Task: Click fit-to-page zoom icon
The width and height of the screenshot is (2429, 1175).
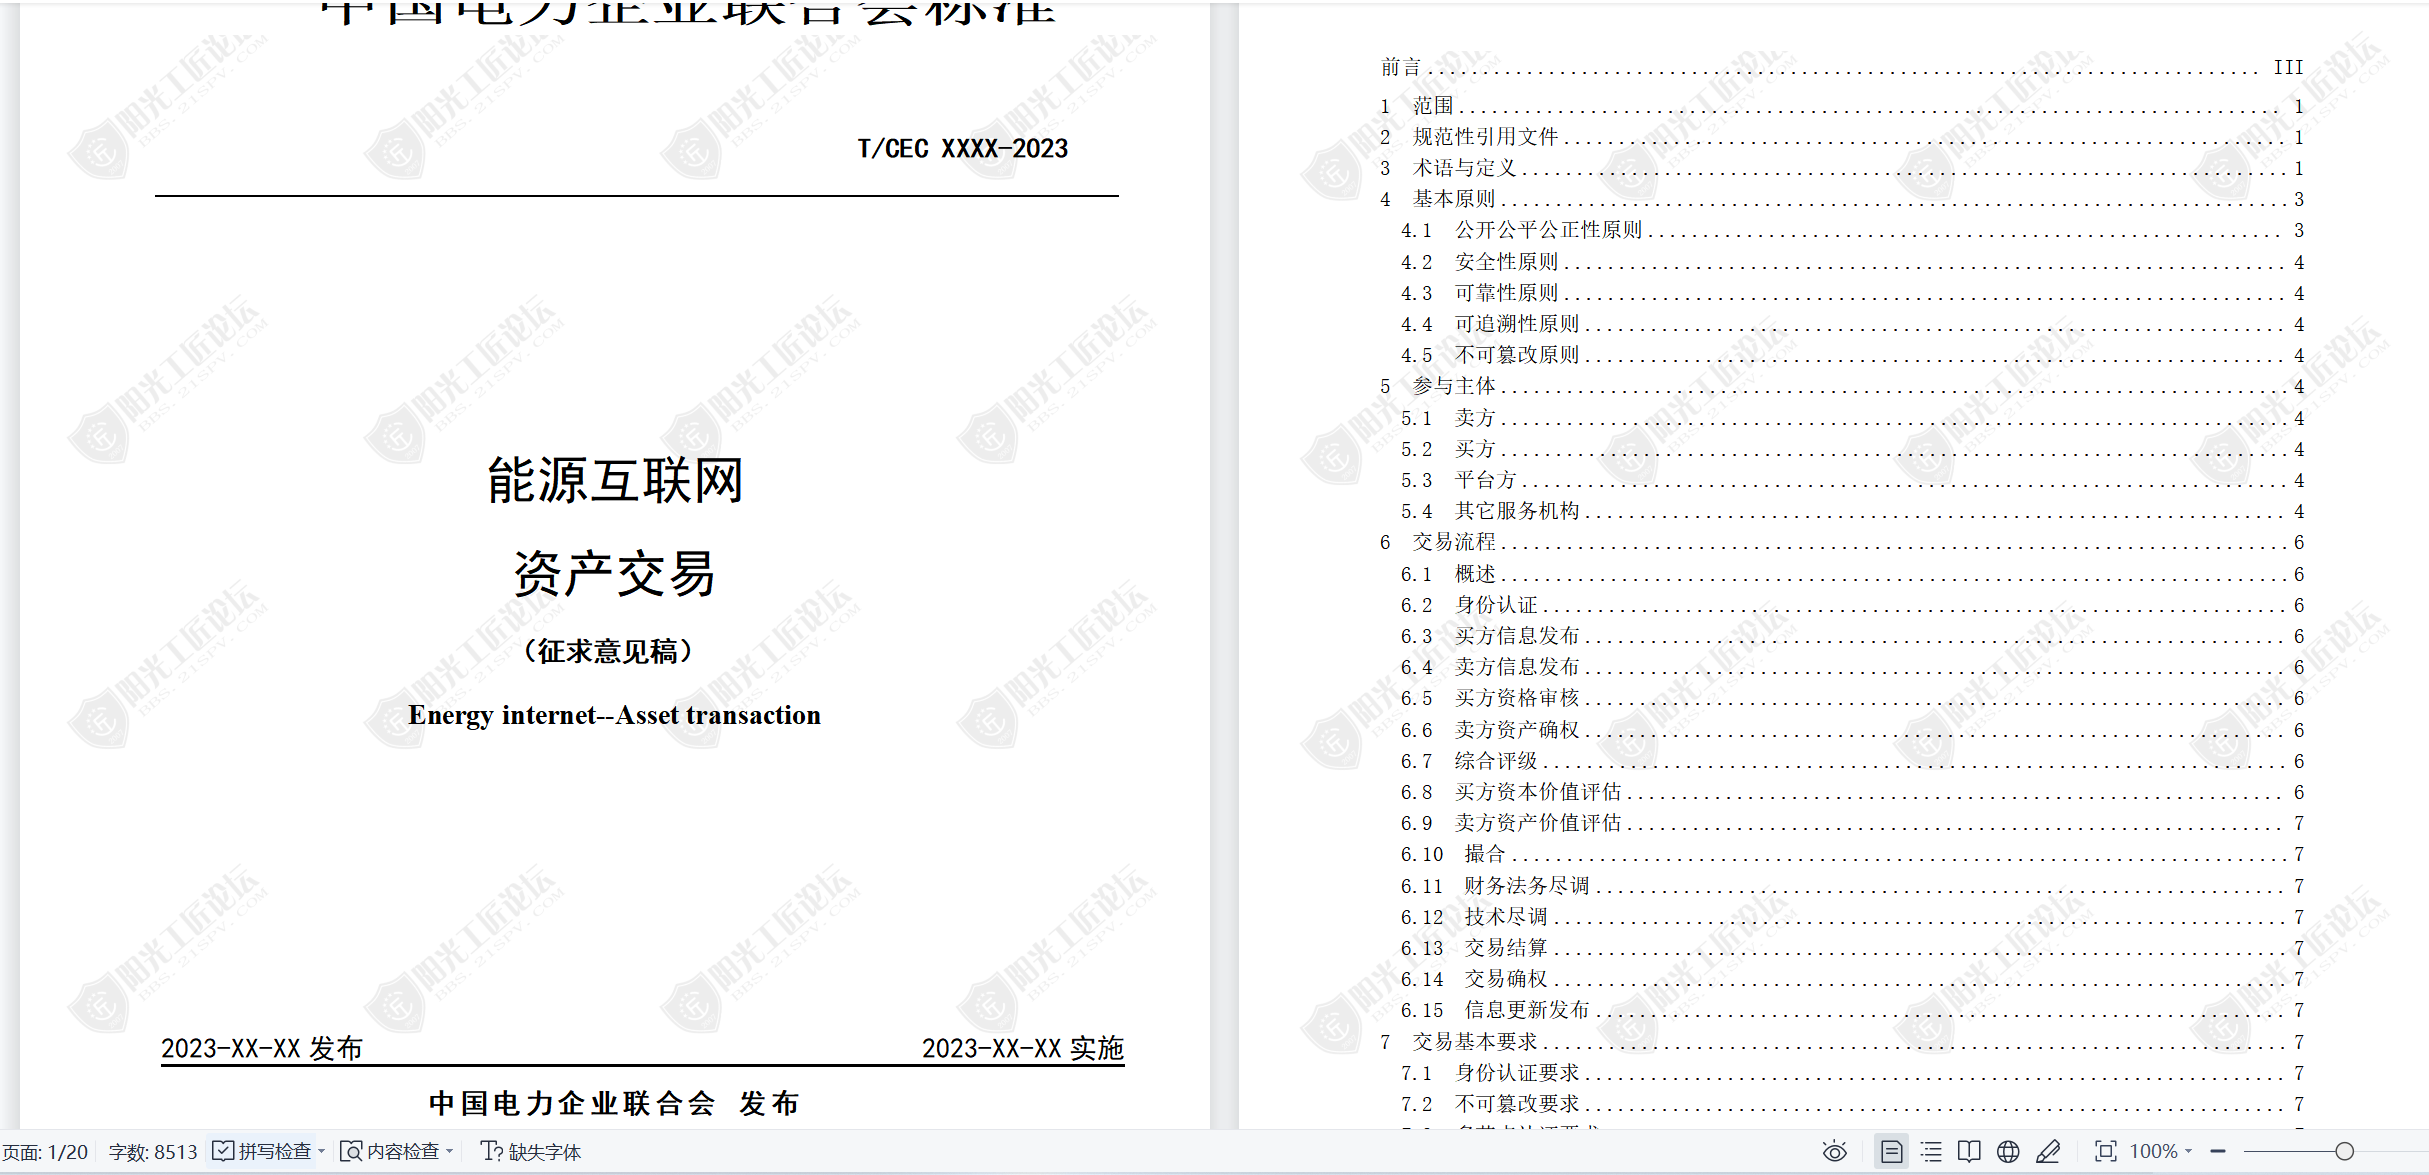Action: tap(2105, 1152)
